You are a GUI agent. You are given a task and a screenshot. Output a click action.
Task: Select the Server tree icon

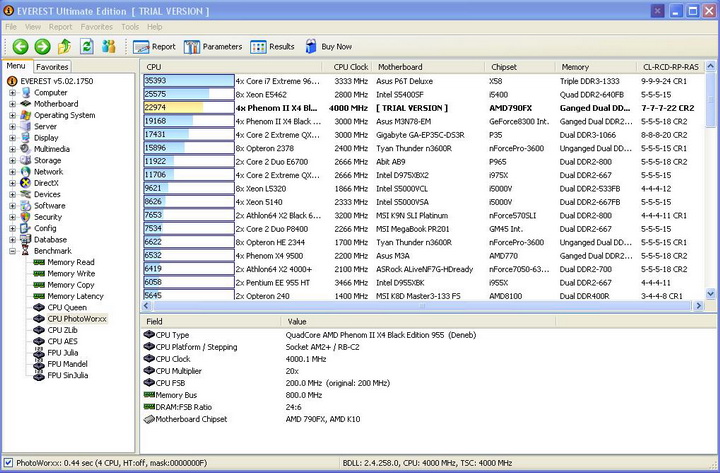[x=26, y=126]
